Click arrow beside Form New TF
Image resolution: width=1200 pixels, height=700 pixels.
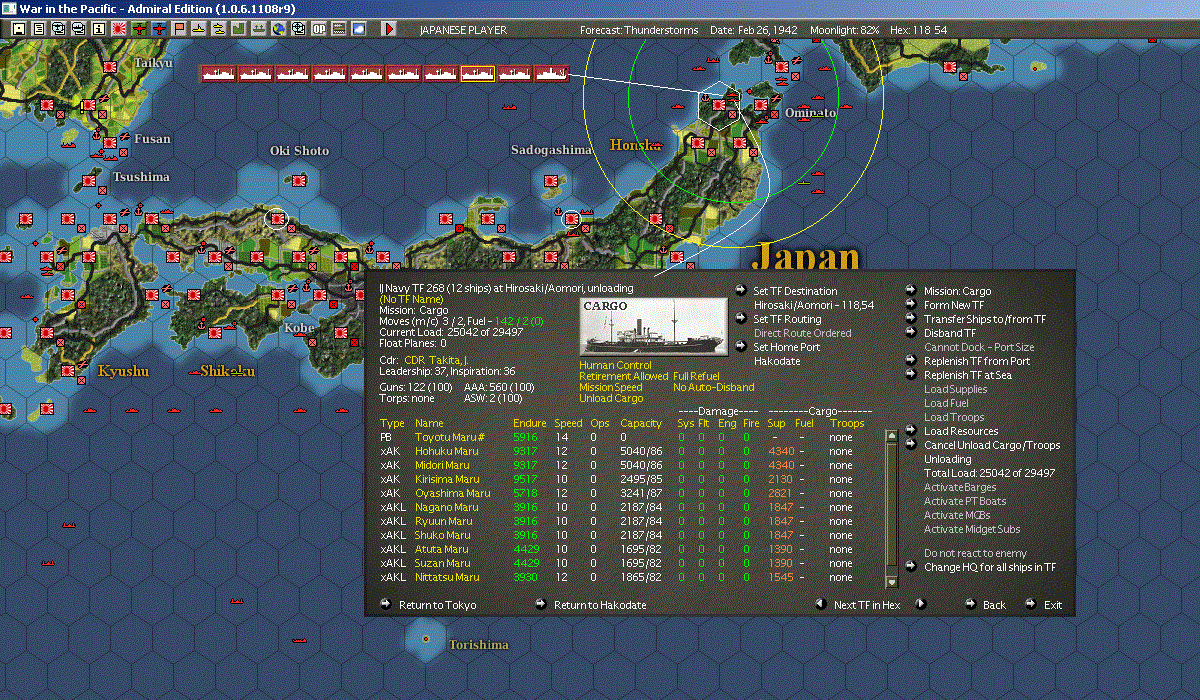click(x=911, y=304)
